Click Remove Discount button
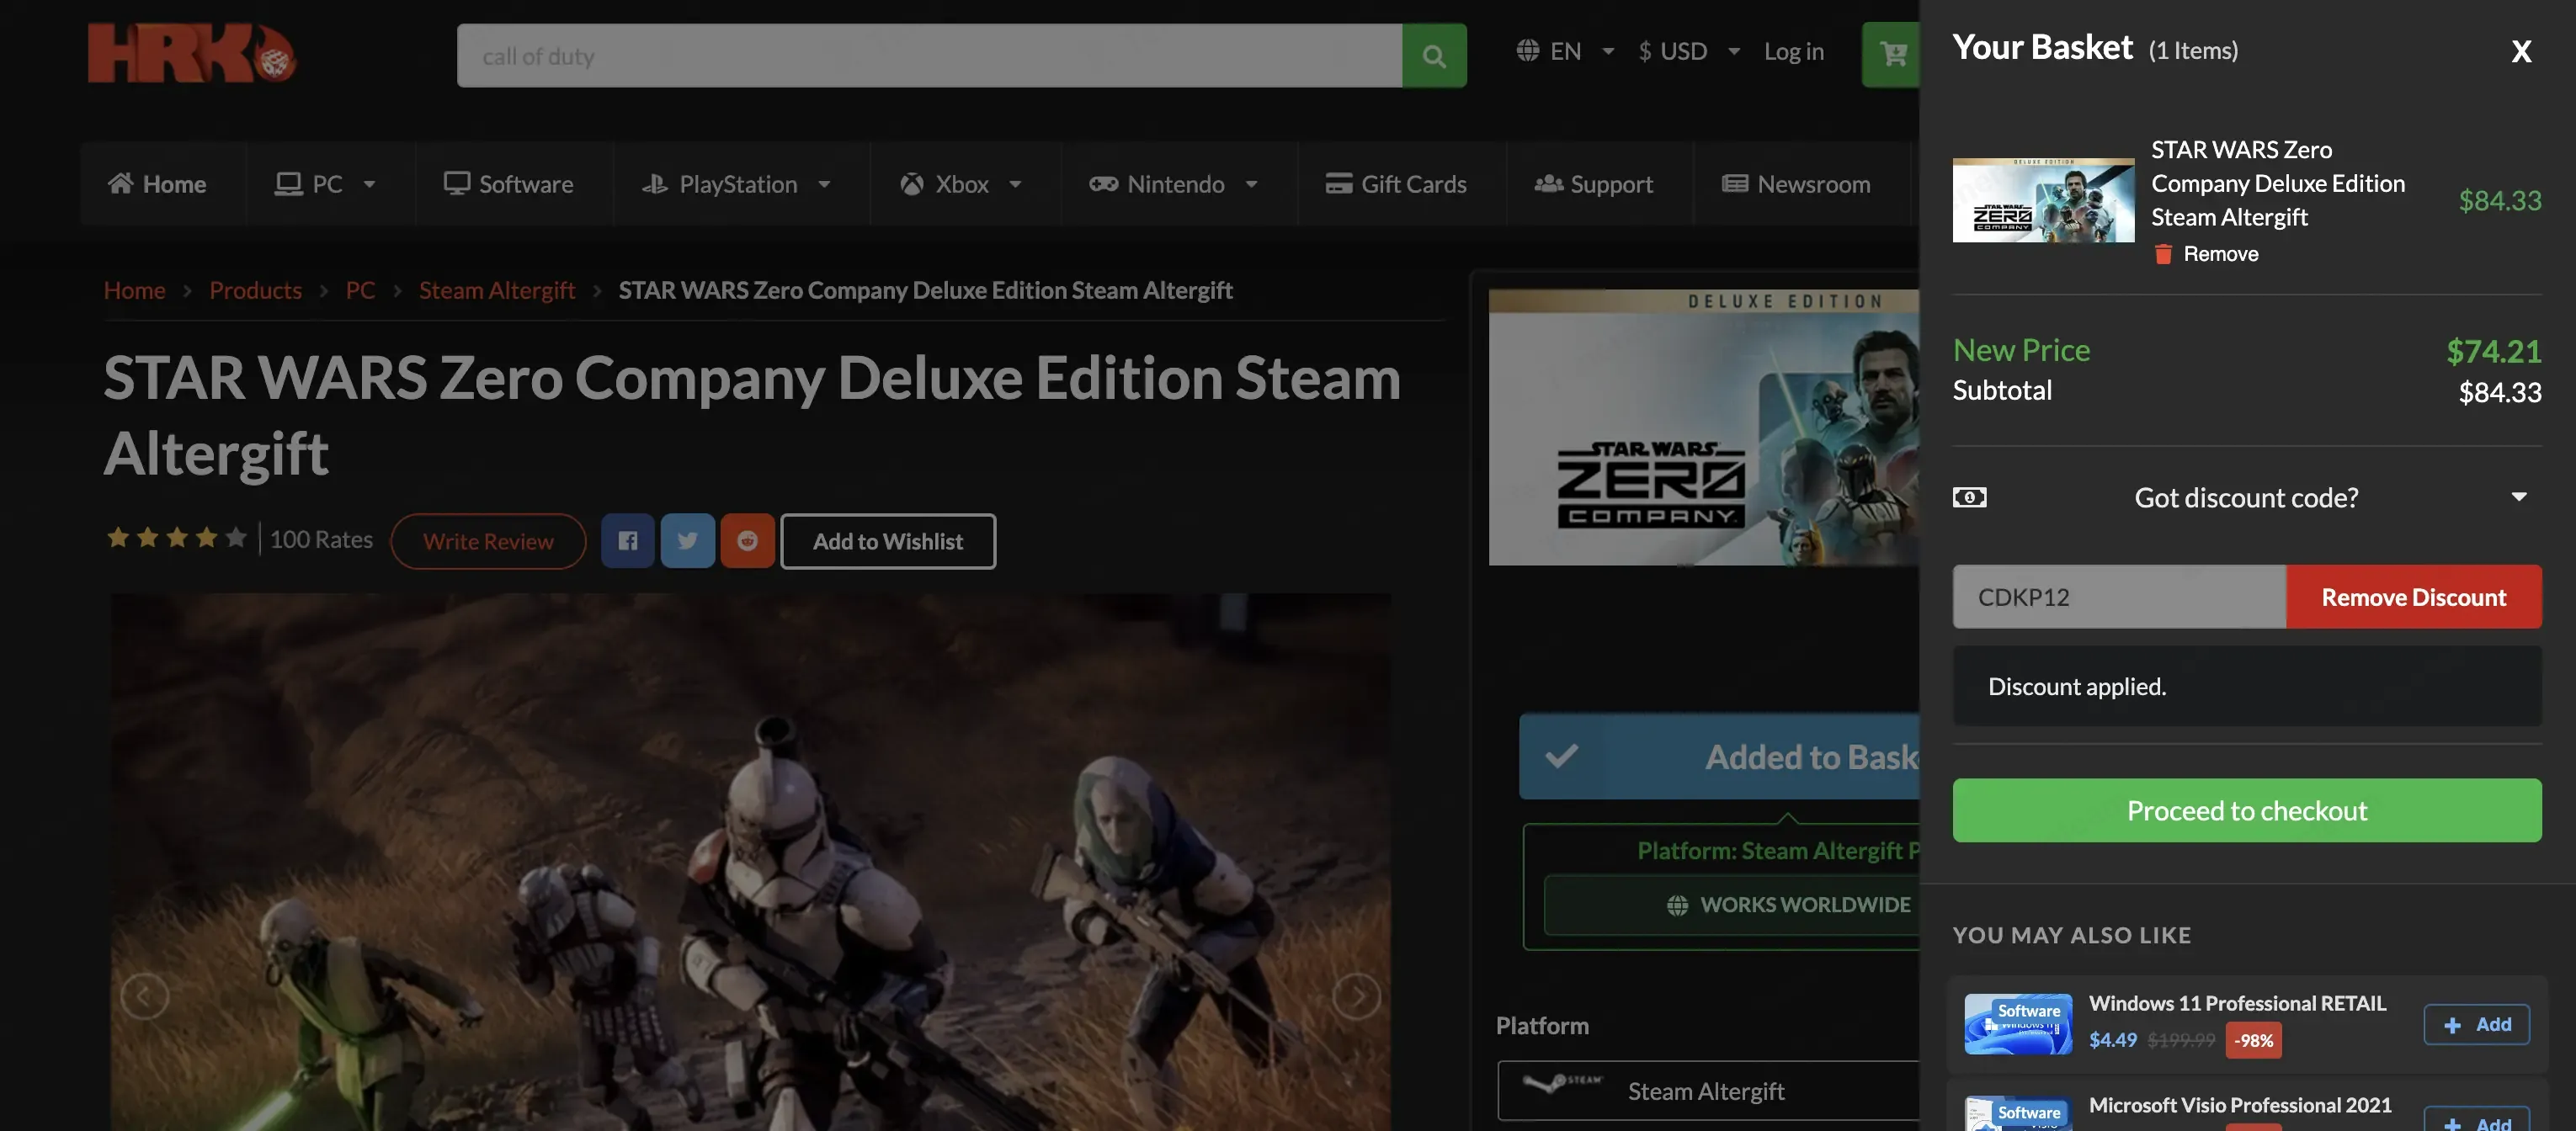This screenshot has height=1131, width=2576. tap(2413, 597)
